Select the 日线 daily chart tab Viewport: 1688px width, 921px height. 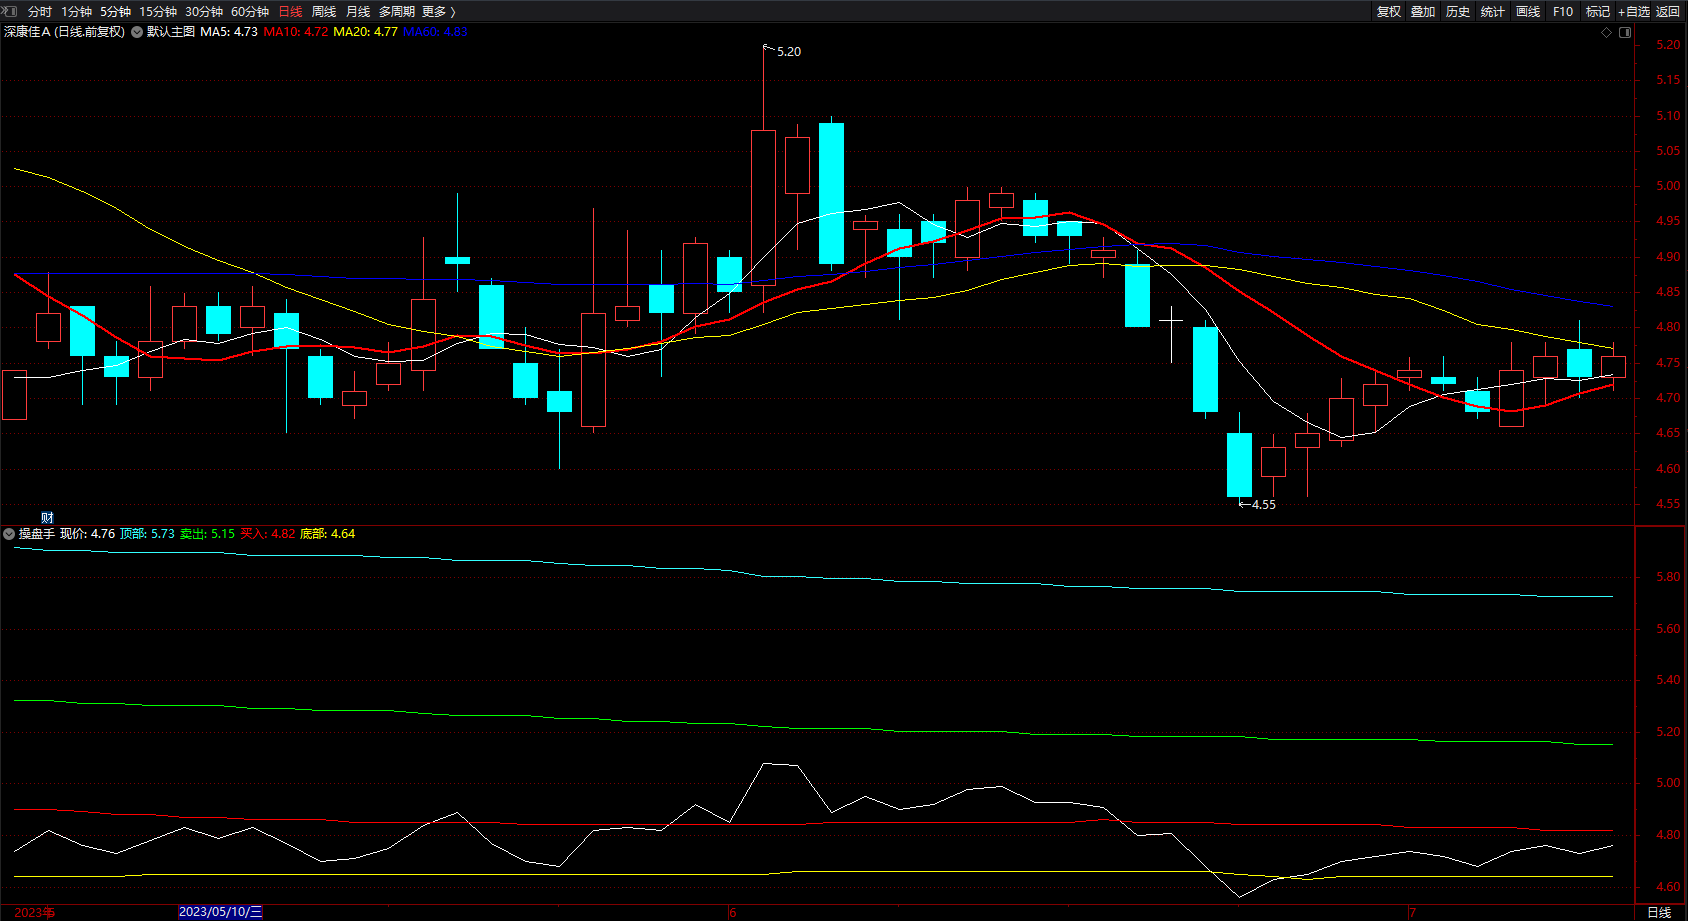pyautogui.click(x=290, y=12)
